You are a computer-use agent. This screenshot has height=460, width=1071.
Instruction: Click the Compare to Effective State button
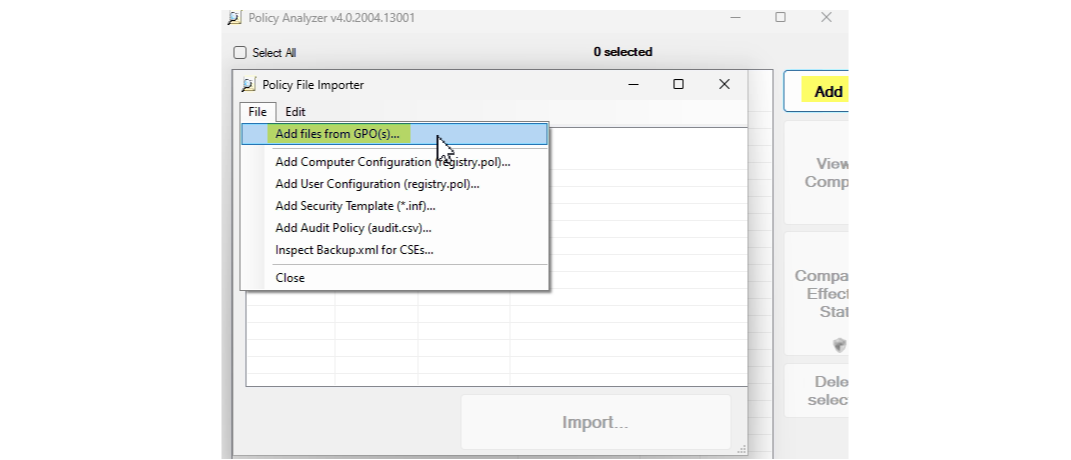point(816,294)
